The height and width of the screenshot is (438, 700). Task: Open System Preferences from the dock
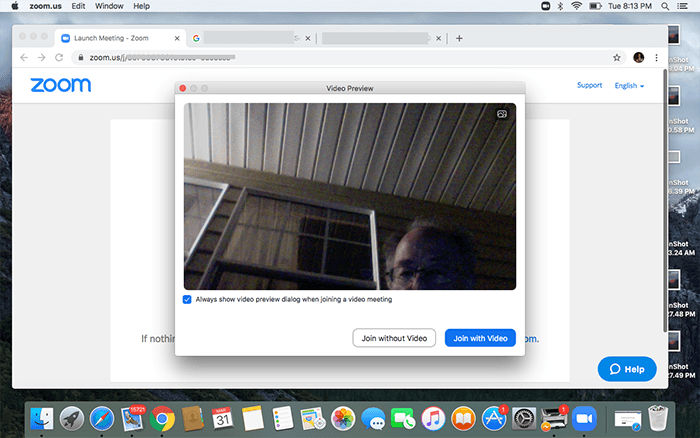click(524, 419)
